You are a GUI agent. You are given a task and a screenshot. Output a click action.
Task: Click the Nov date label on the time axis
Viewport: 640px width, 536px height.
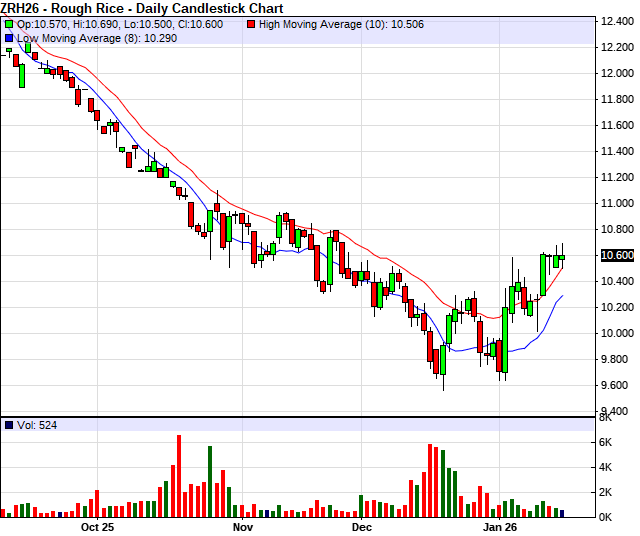241,526
